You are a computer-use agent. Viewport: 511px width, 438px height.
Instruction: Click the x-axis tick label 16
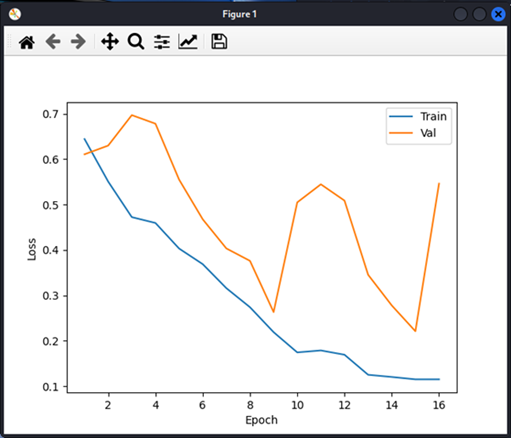coord(439,405)
